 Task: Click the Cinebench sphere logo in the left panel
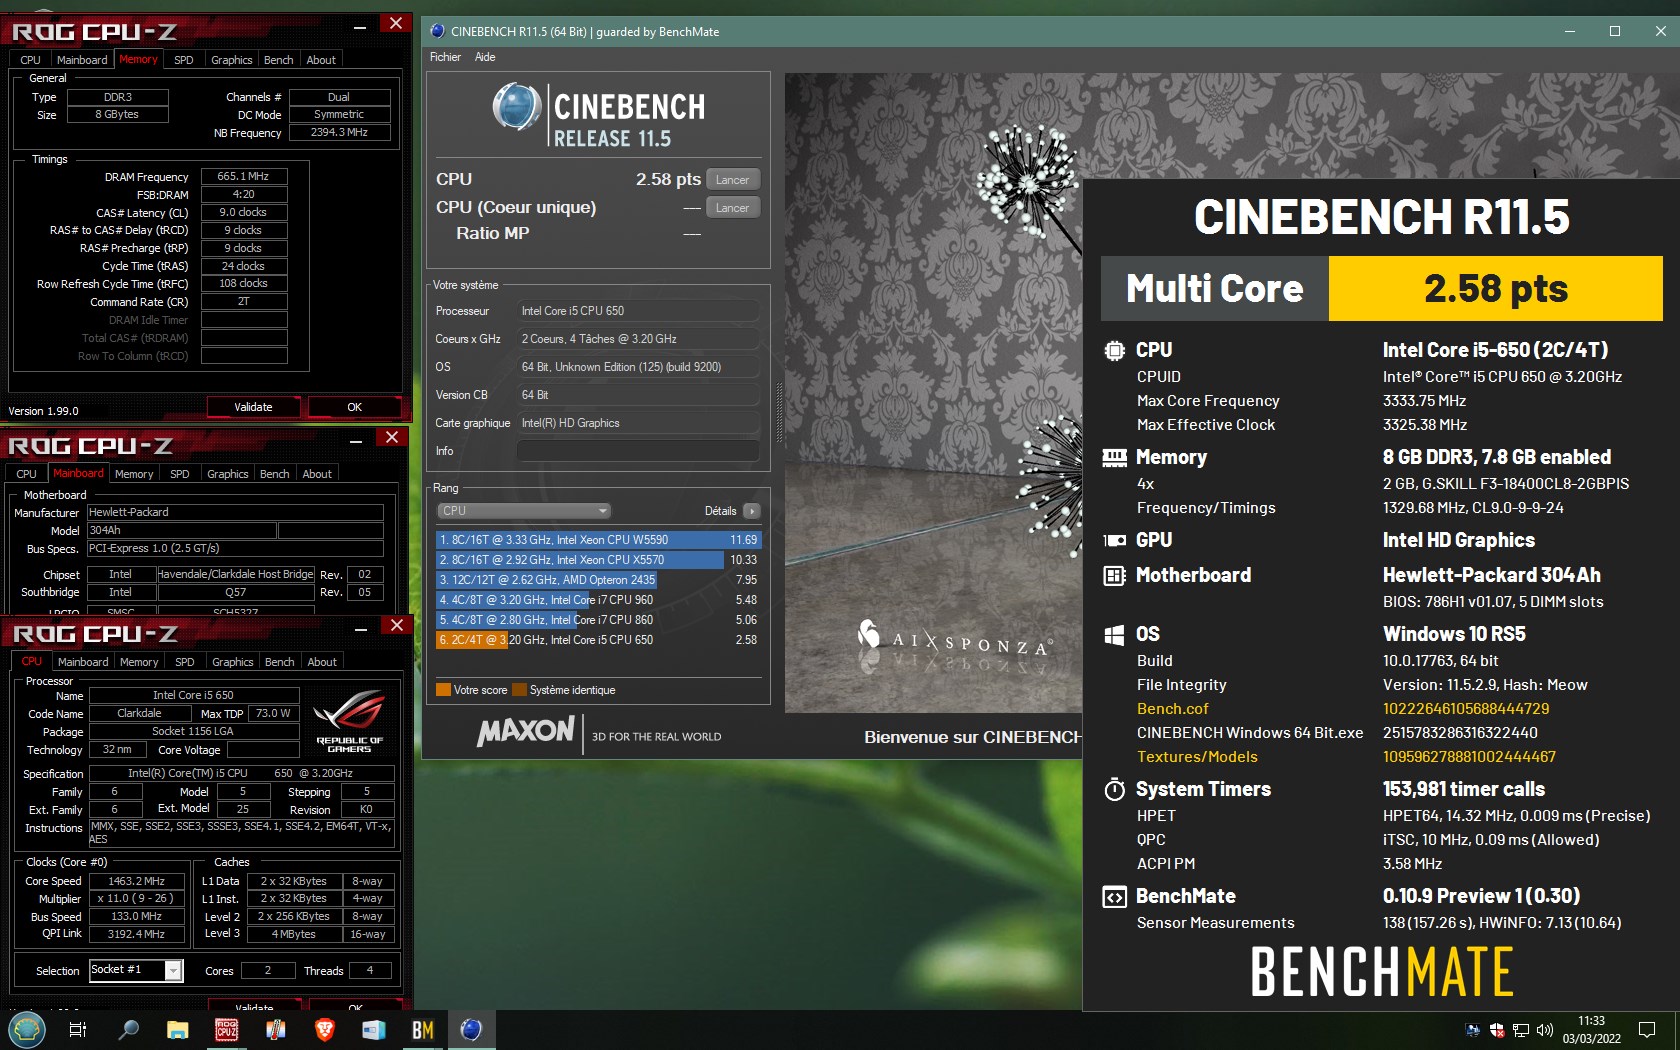517,108
